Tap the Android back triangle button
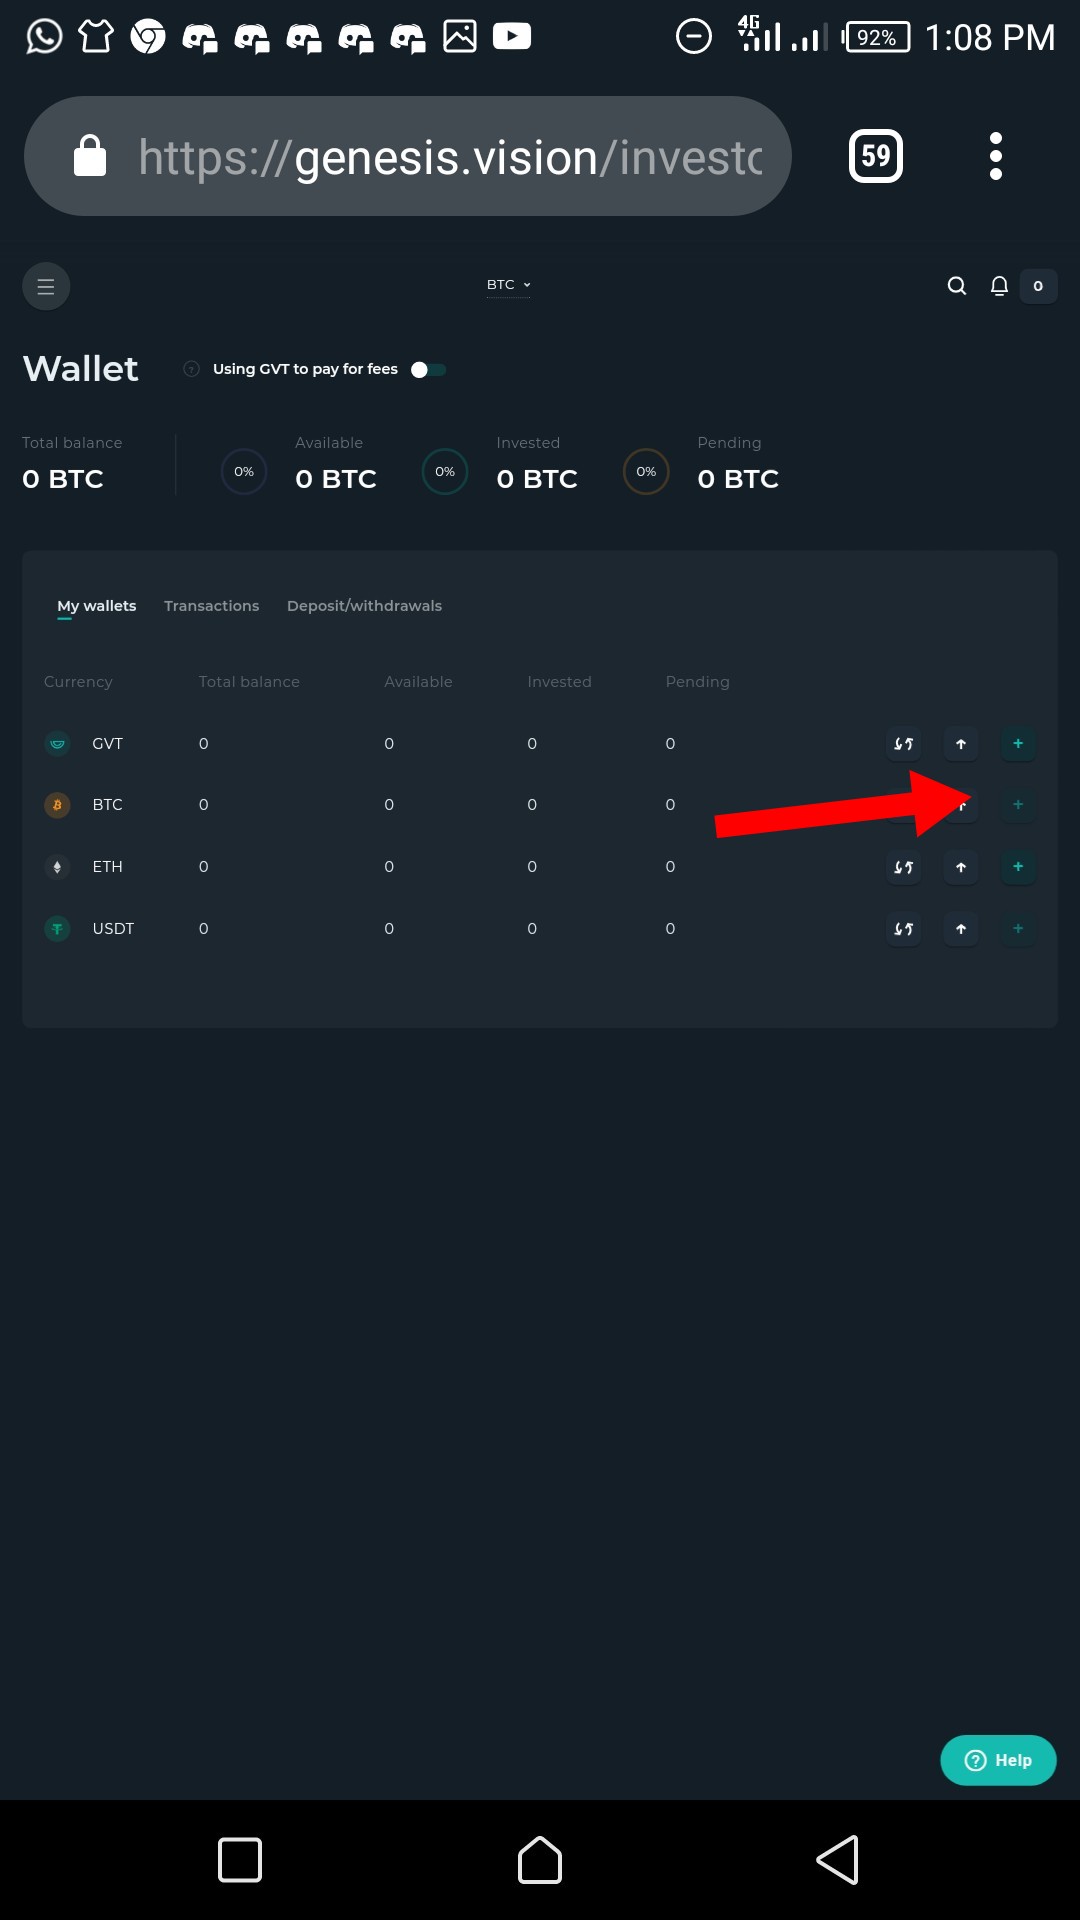Screen dimensions: 1080x1920 [x=838, y=1860]
